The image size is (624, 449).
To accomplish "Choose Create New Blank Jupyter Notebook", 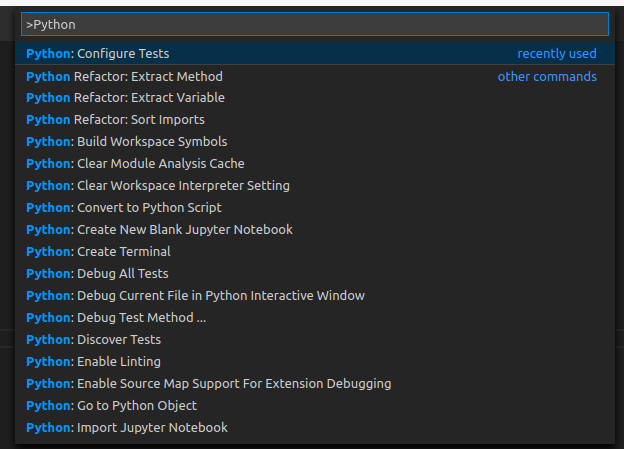I will click(x=315, y=230).
